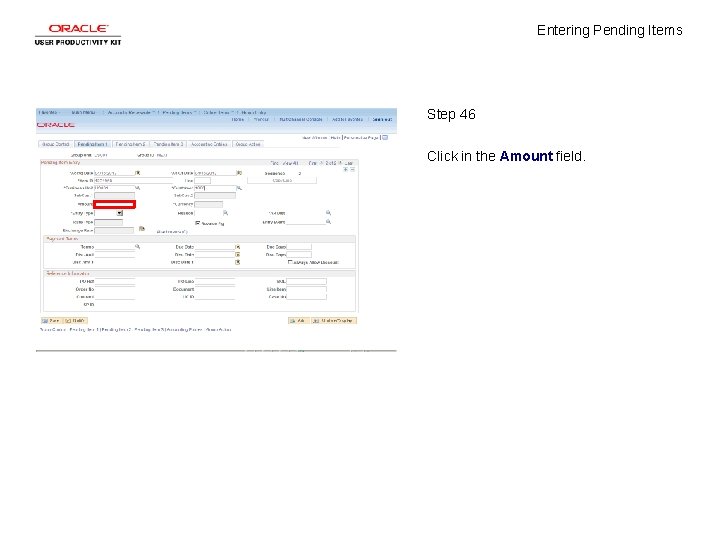This screenshot has height=540, width=720.
Task: Click the Document input field
Action: (214, 289)
